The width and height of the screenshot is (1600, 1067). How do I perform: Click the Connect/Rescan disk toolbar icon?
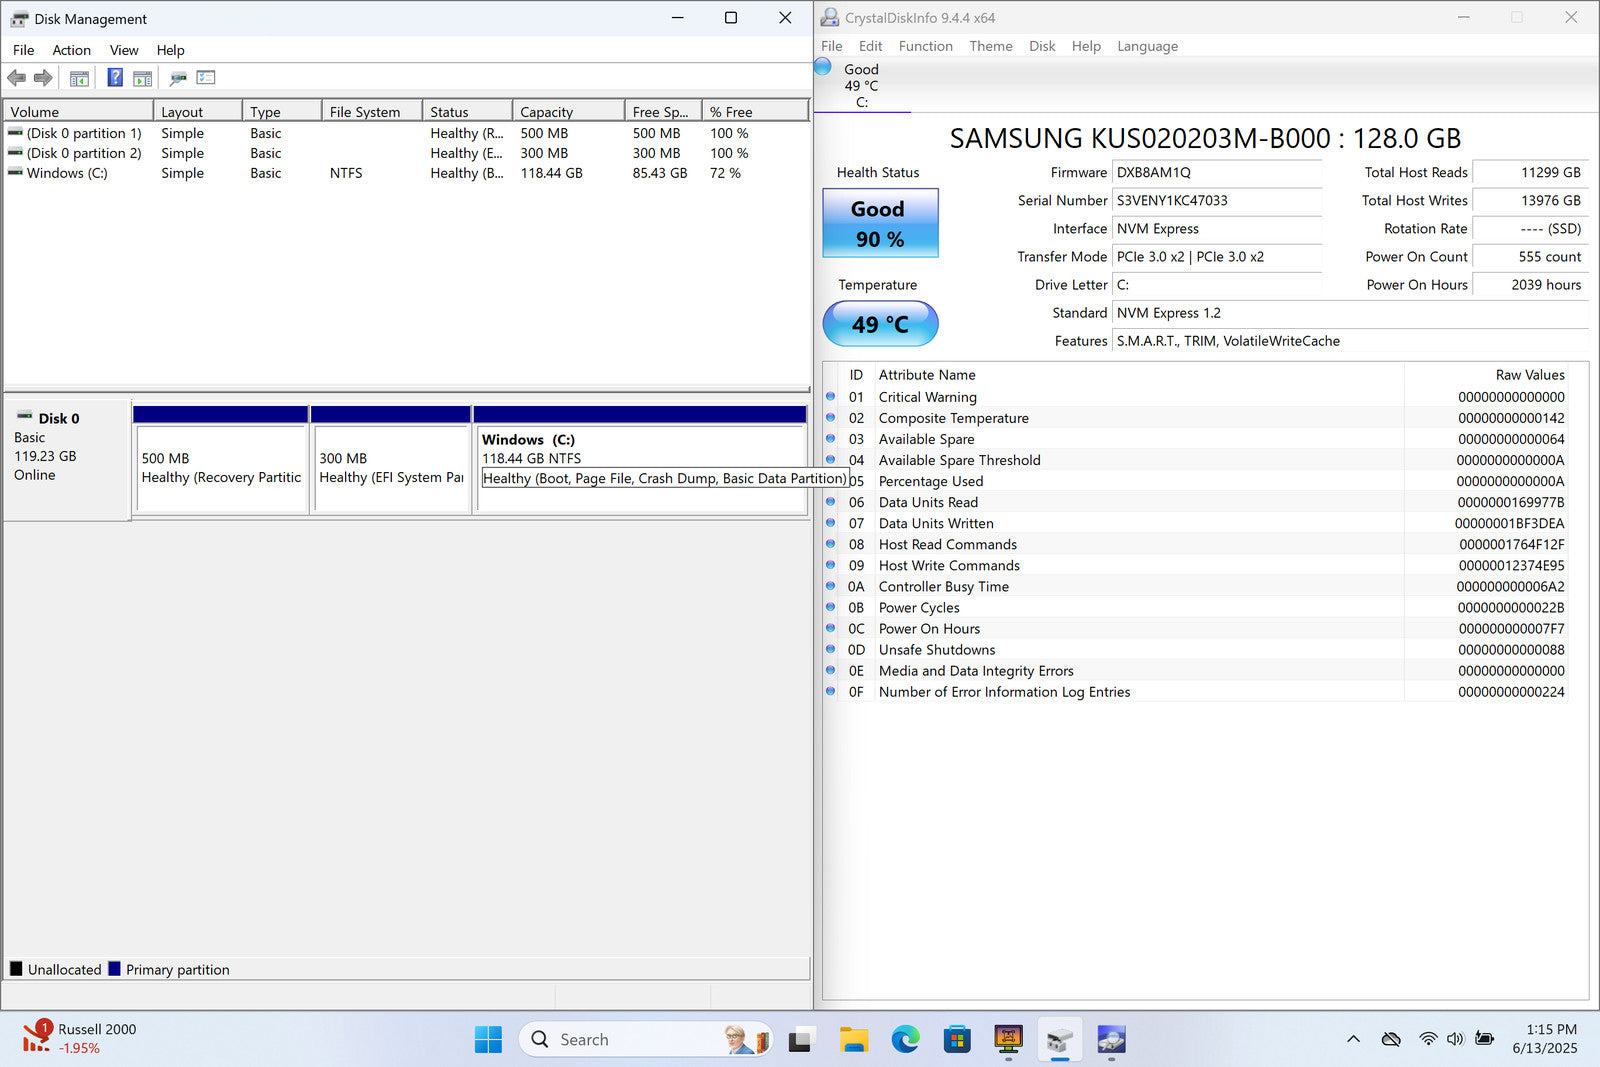[x=178, y=78]
